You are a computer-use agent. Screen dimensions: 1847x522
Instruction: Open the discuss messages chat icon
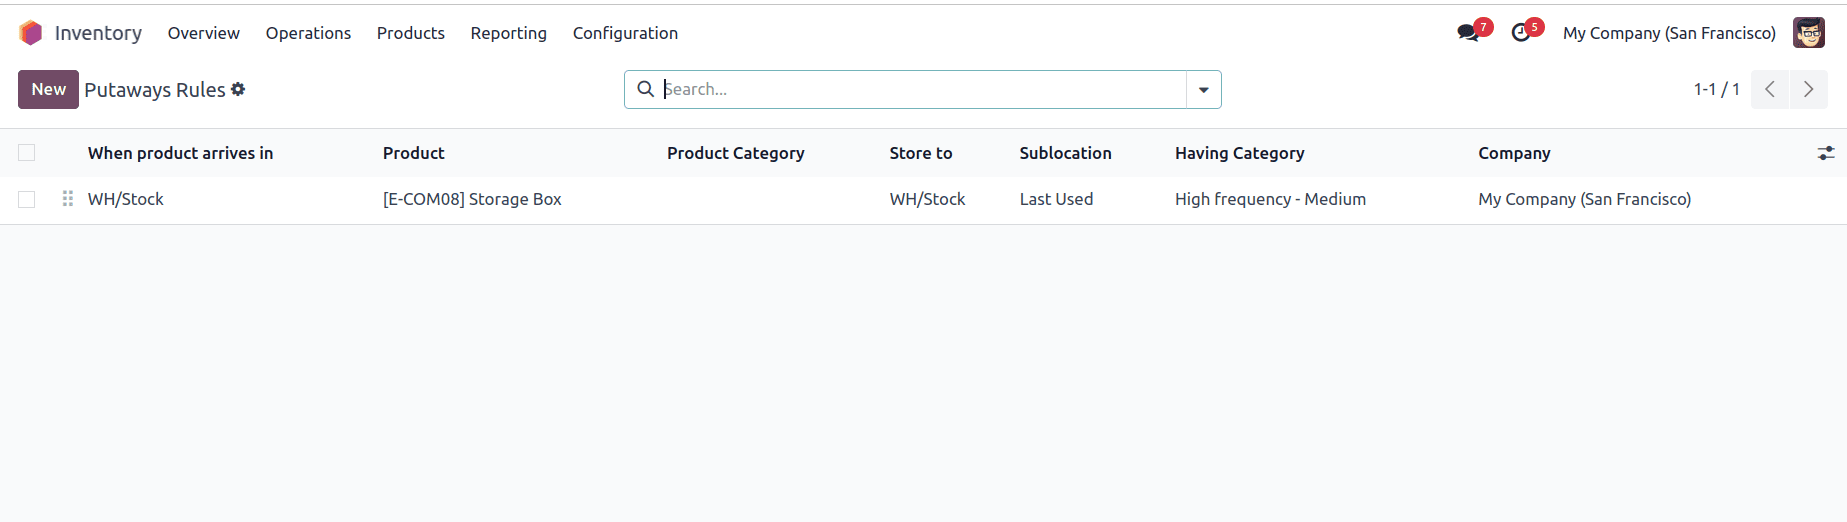1468,33
